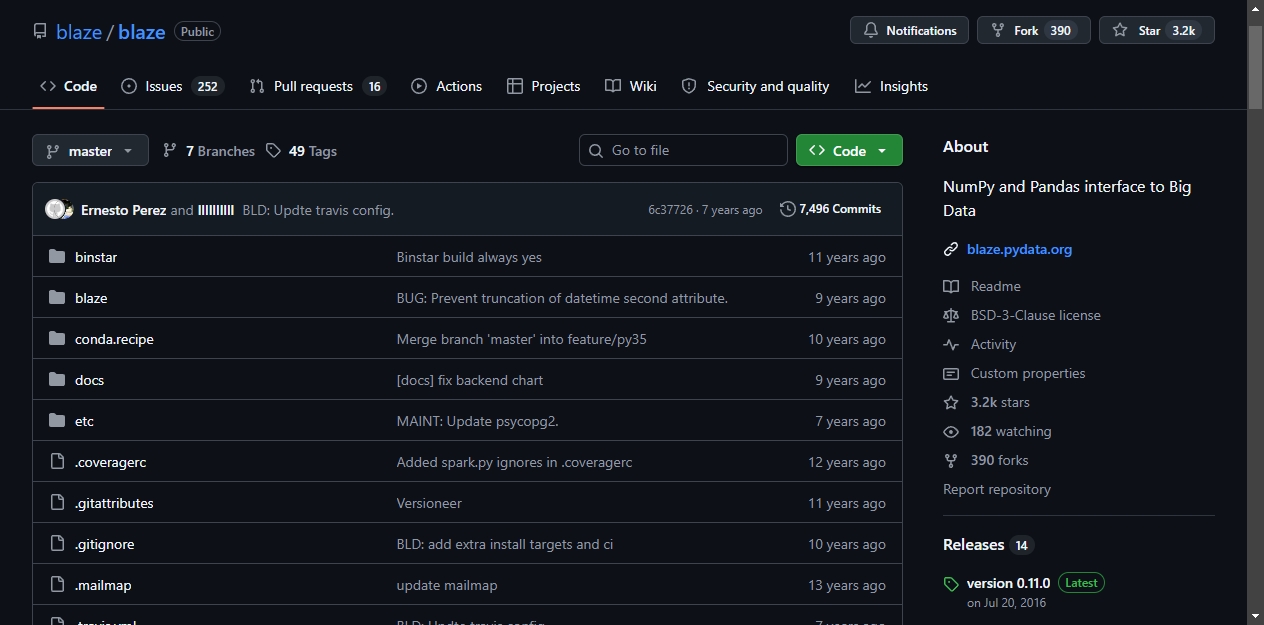This screenshot has height=625, width=1264.
Task: Open the Releases 14 heading link
Action: (x=988, y=545)
